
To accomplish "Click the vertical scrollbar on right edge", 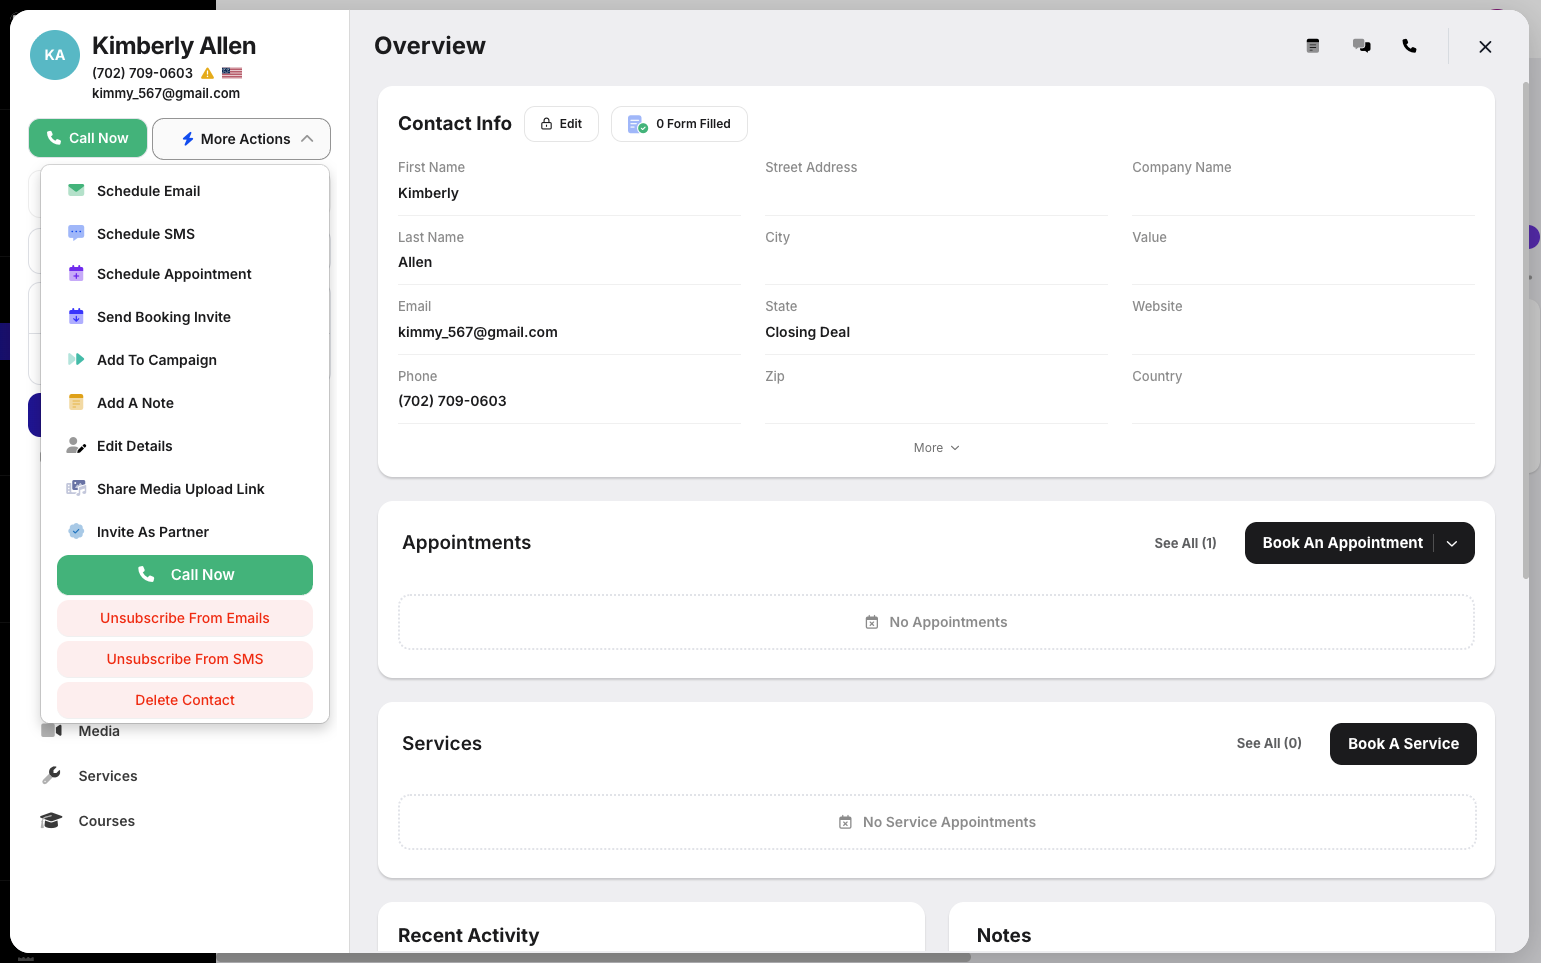I will pyautogui.click(x=1525, y=330).
